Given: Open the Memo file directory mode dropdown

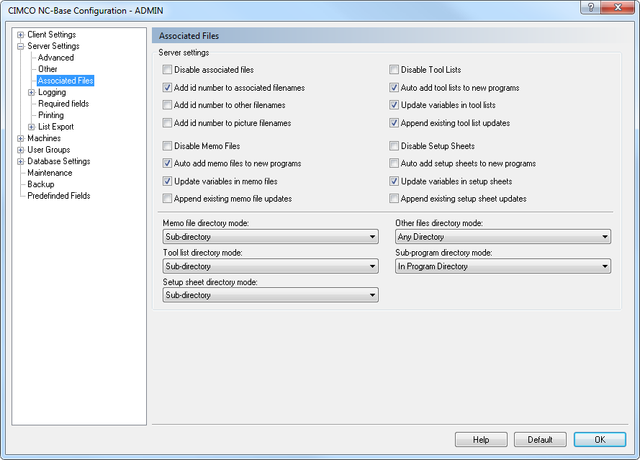Looking at the screenshot, I should point(270,237).
